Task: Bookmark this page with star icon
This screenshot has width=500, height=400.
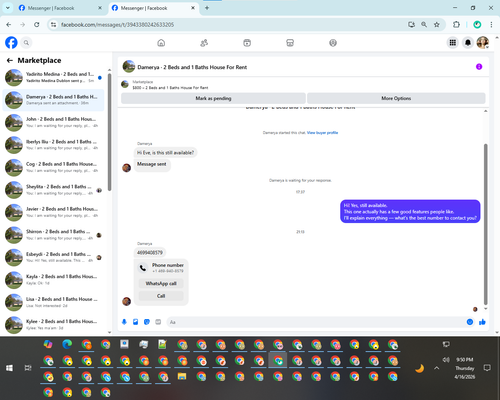Action: point(437,25)
